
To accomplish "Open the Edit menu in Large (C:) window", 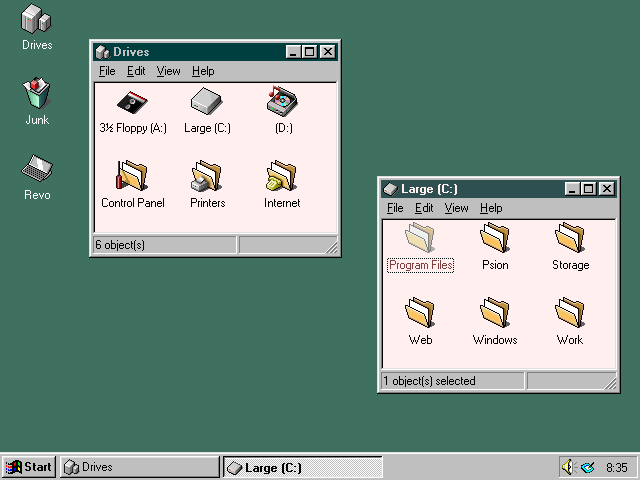I will 424,208.
